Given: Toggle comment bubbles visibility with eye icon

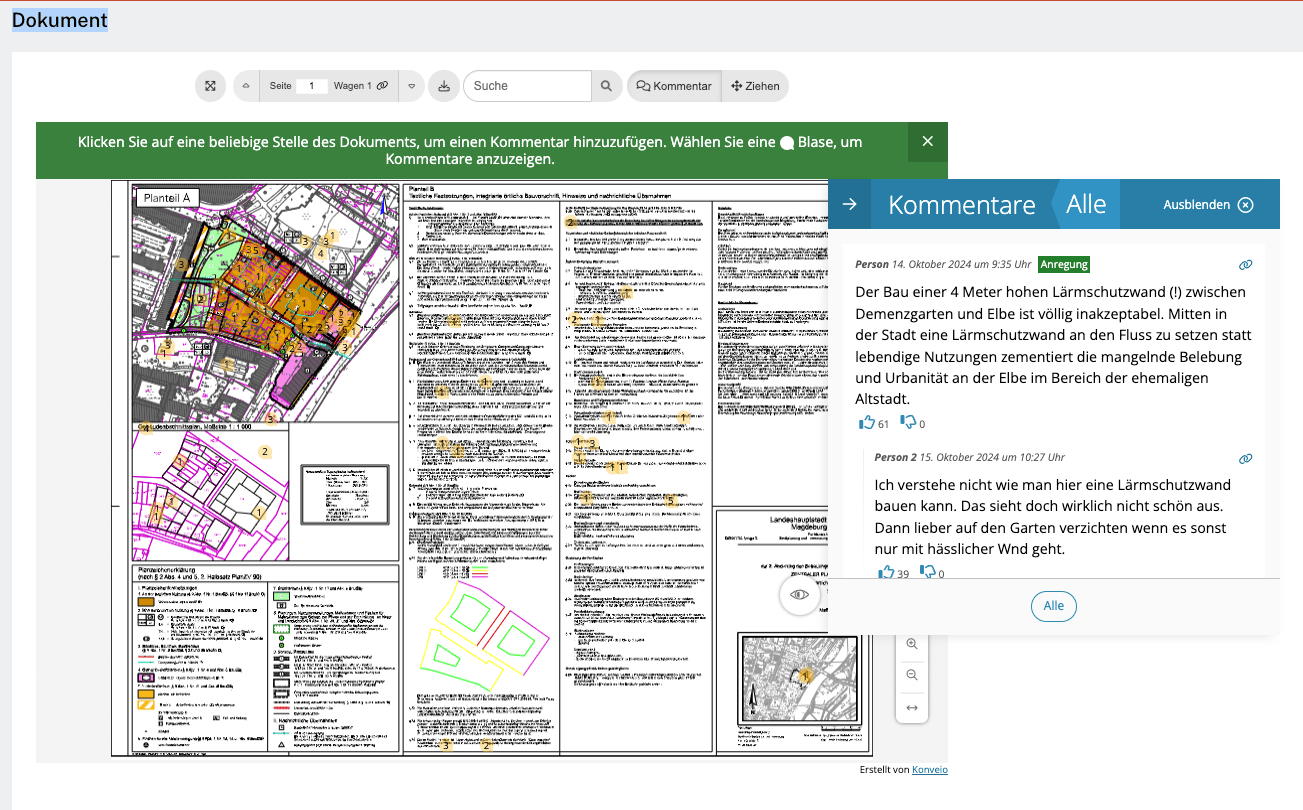Looking at the screenshot, I should point(799,595).
